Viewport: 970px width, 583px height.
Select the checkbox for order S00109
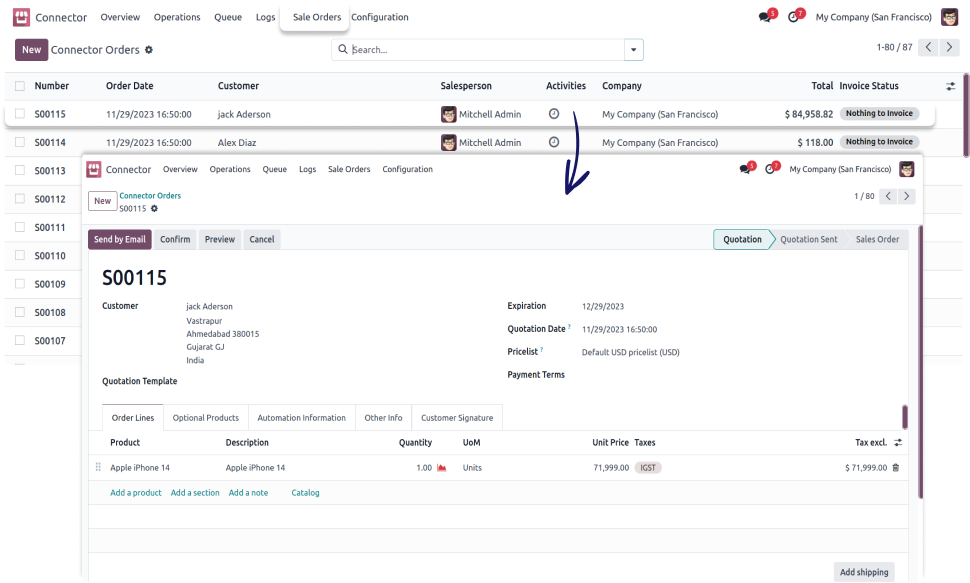tap(20, 283)
